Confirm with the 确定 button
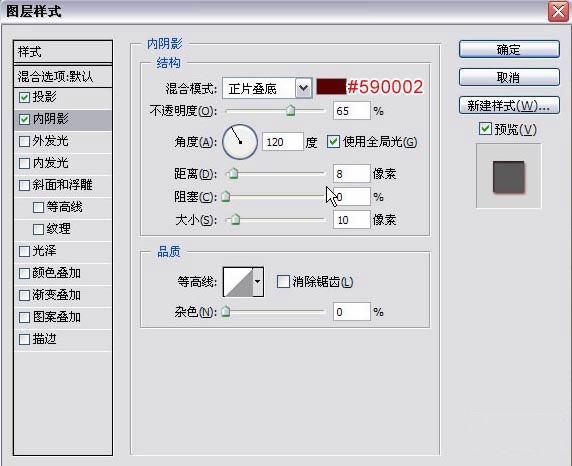This screenshot has width=572, height=466. coord(509,49)
